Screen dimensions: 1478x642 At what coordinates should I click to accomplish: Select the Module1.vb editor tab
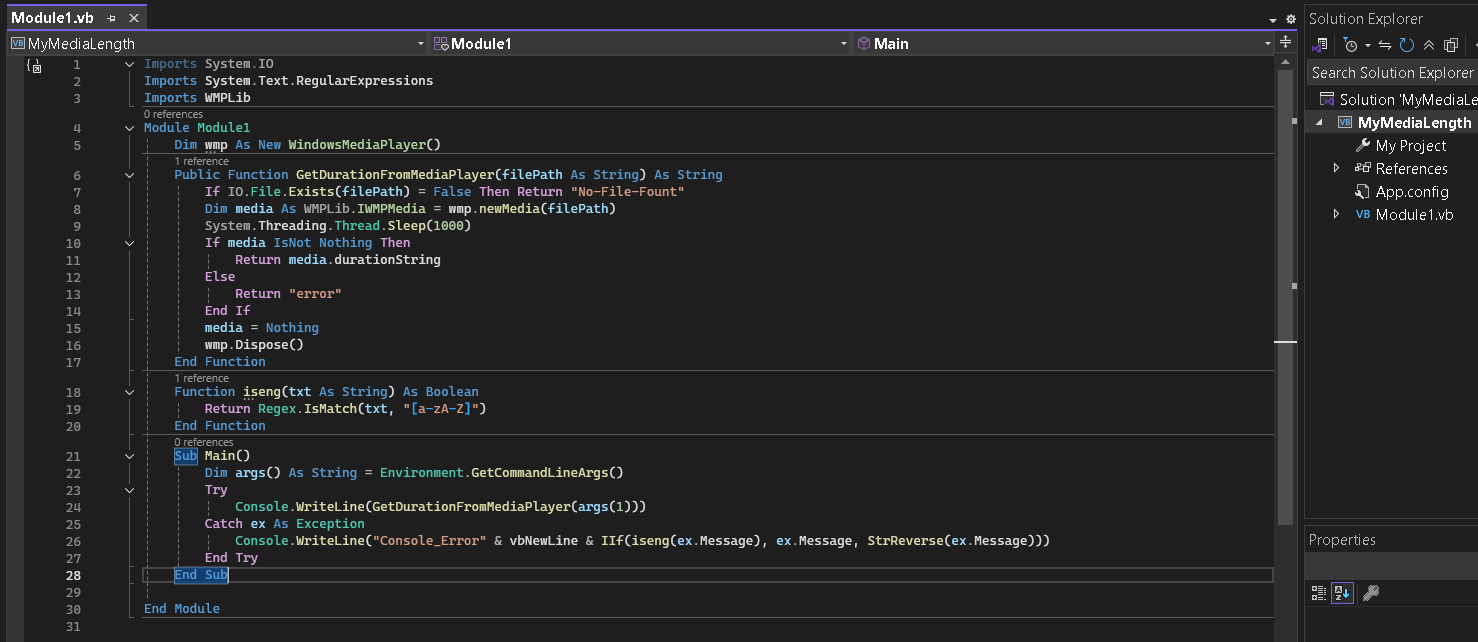(x=52, y=18)
